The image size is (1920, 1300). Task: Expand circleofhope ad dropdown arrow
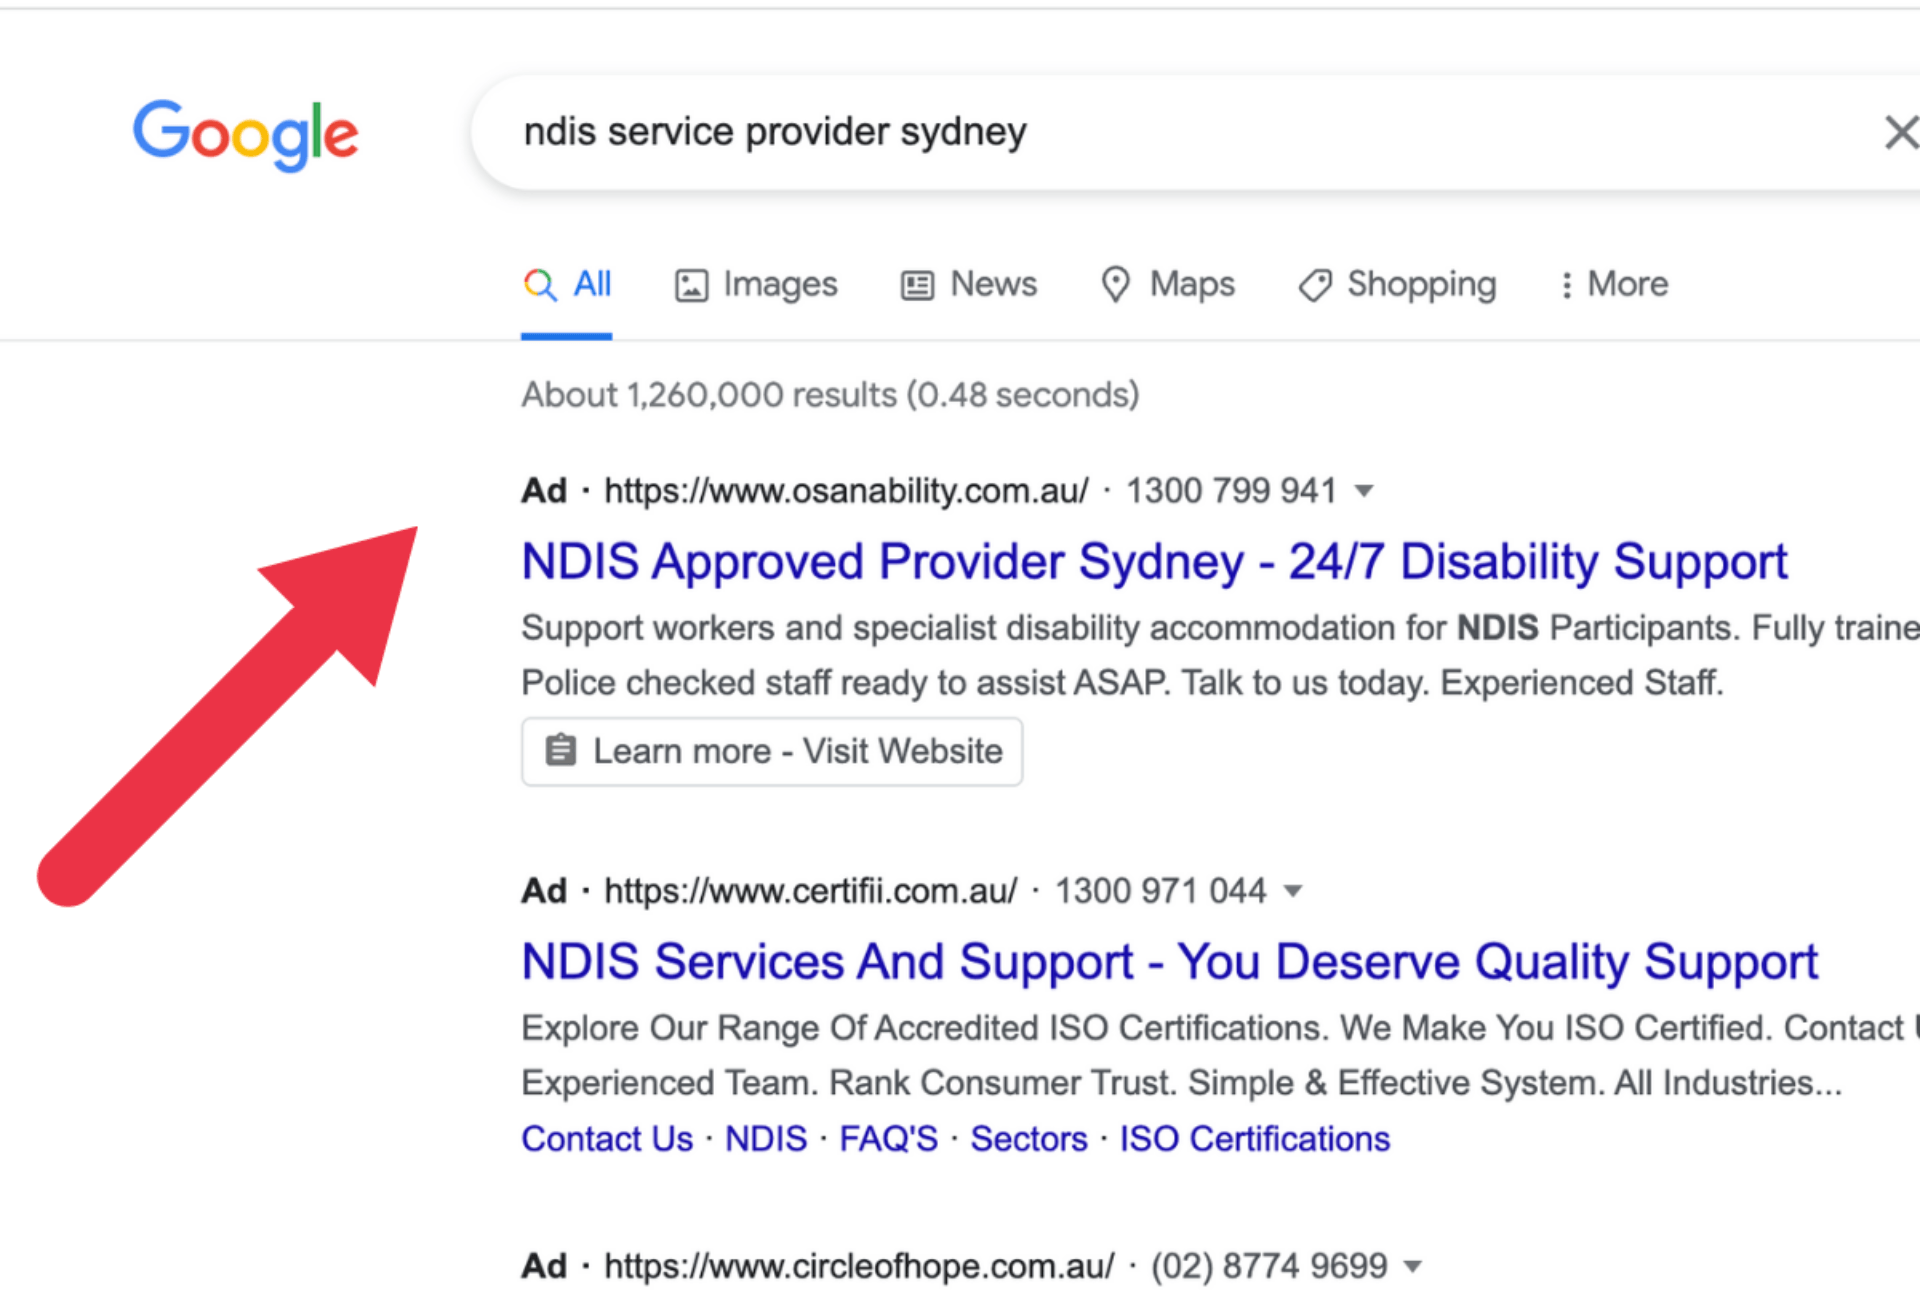1412,1266
